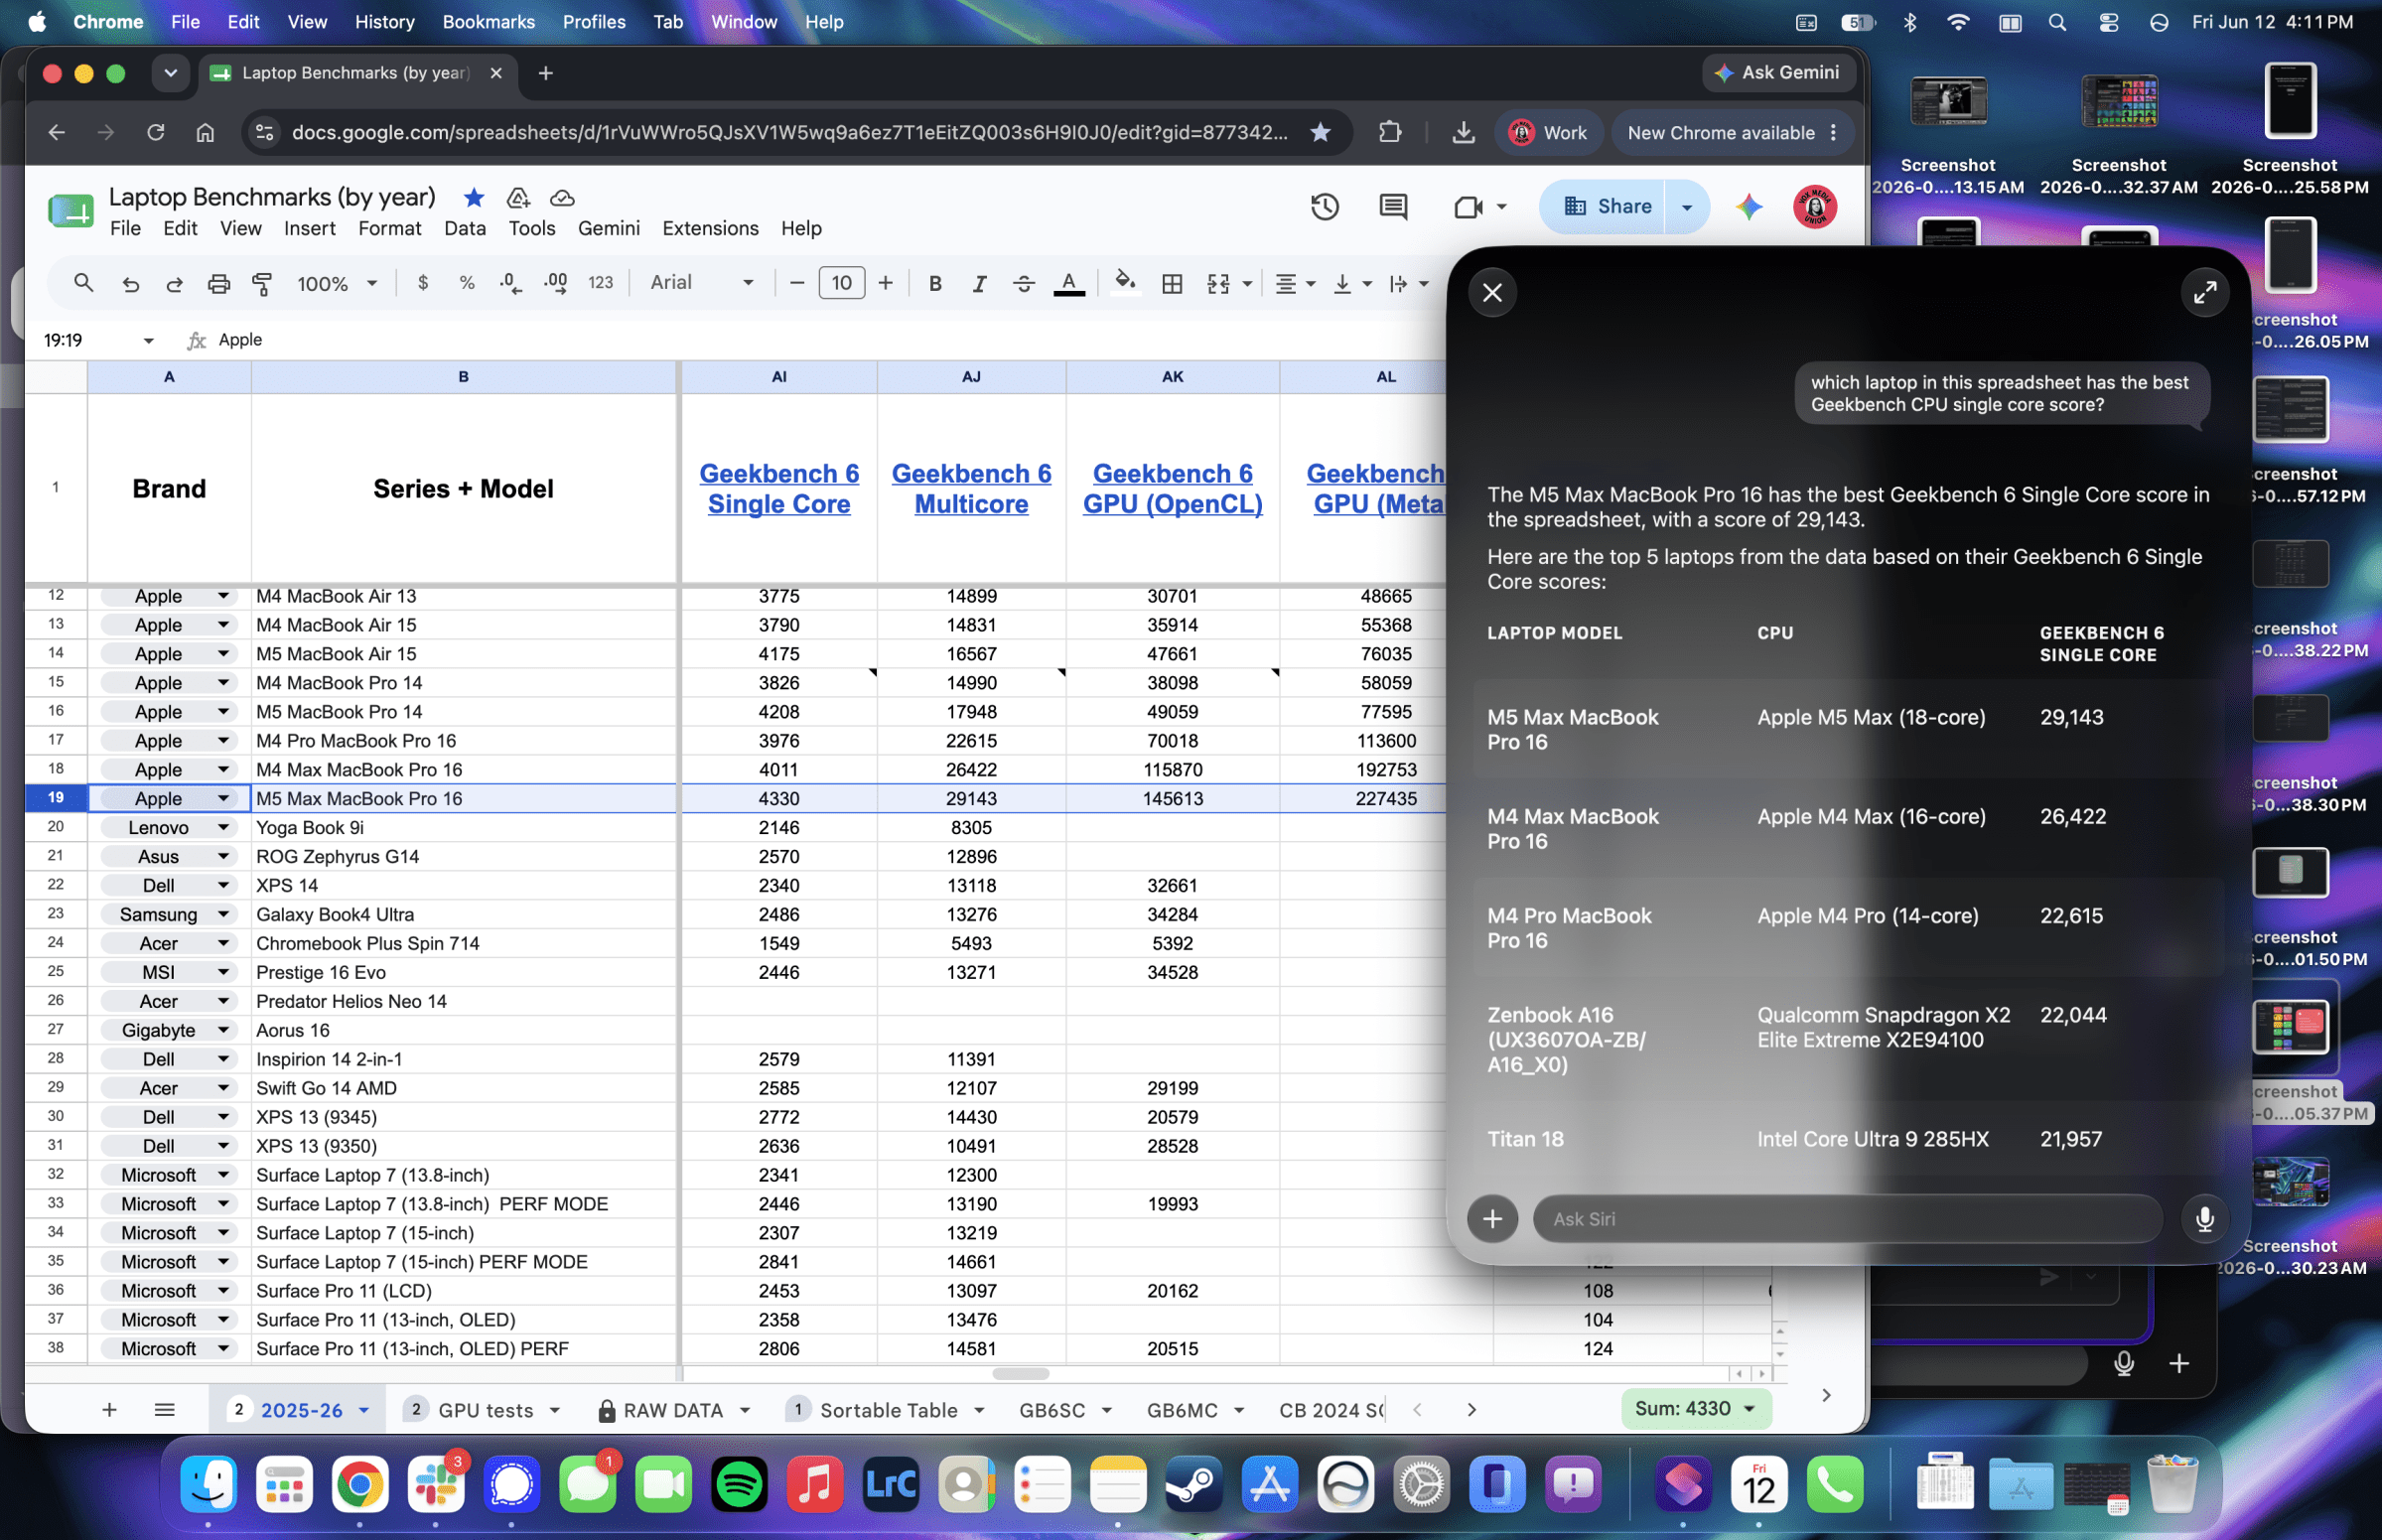This screenshot has height=1540, width=2382.
Task: Toggle italic formatting
Action: pyautogui.click(x=979, y=284)
